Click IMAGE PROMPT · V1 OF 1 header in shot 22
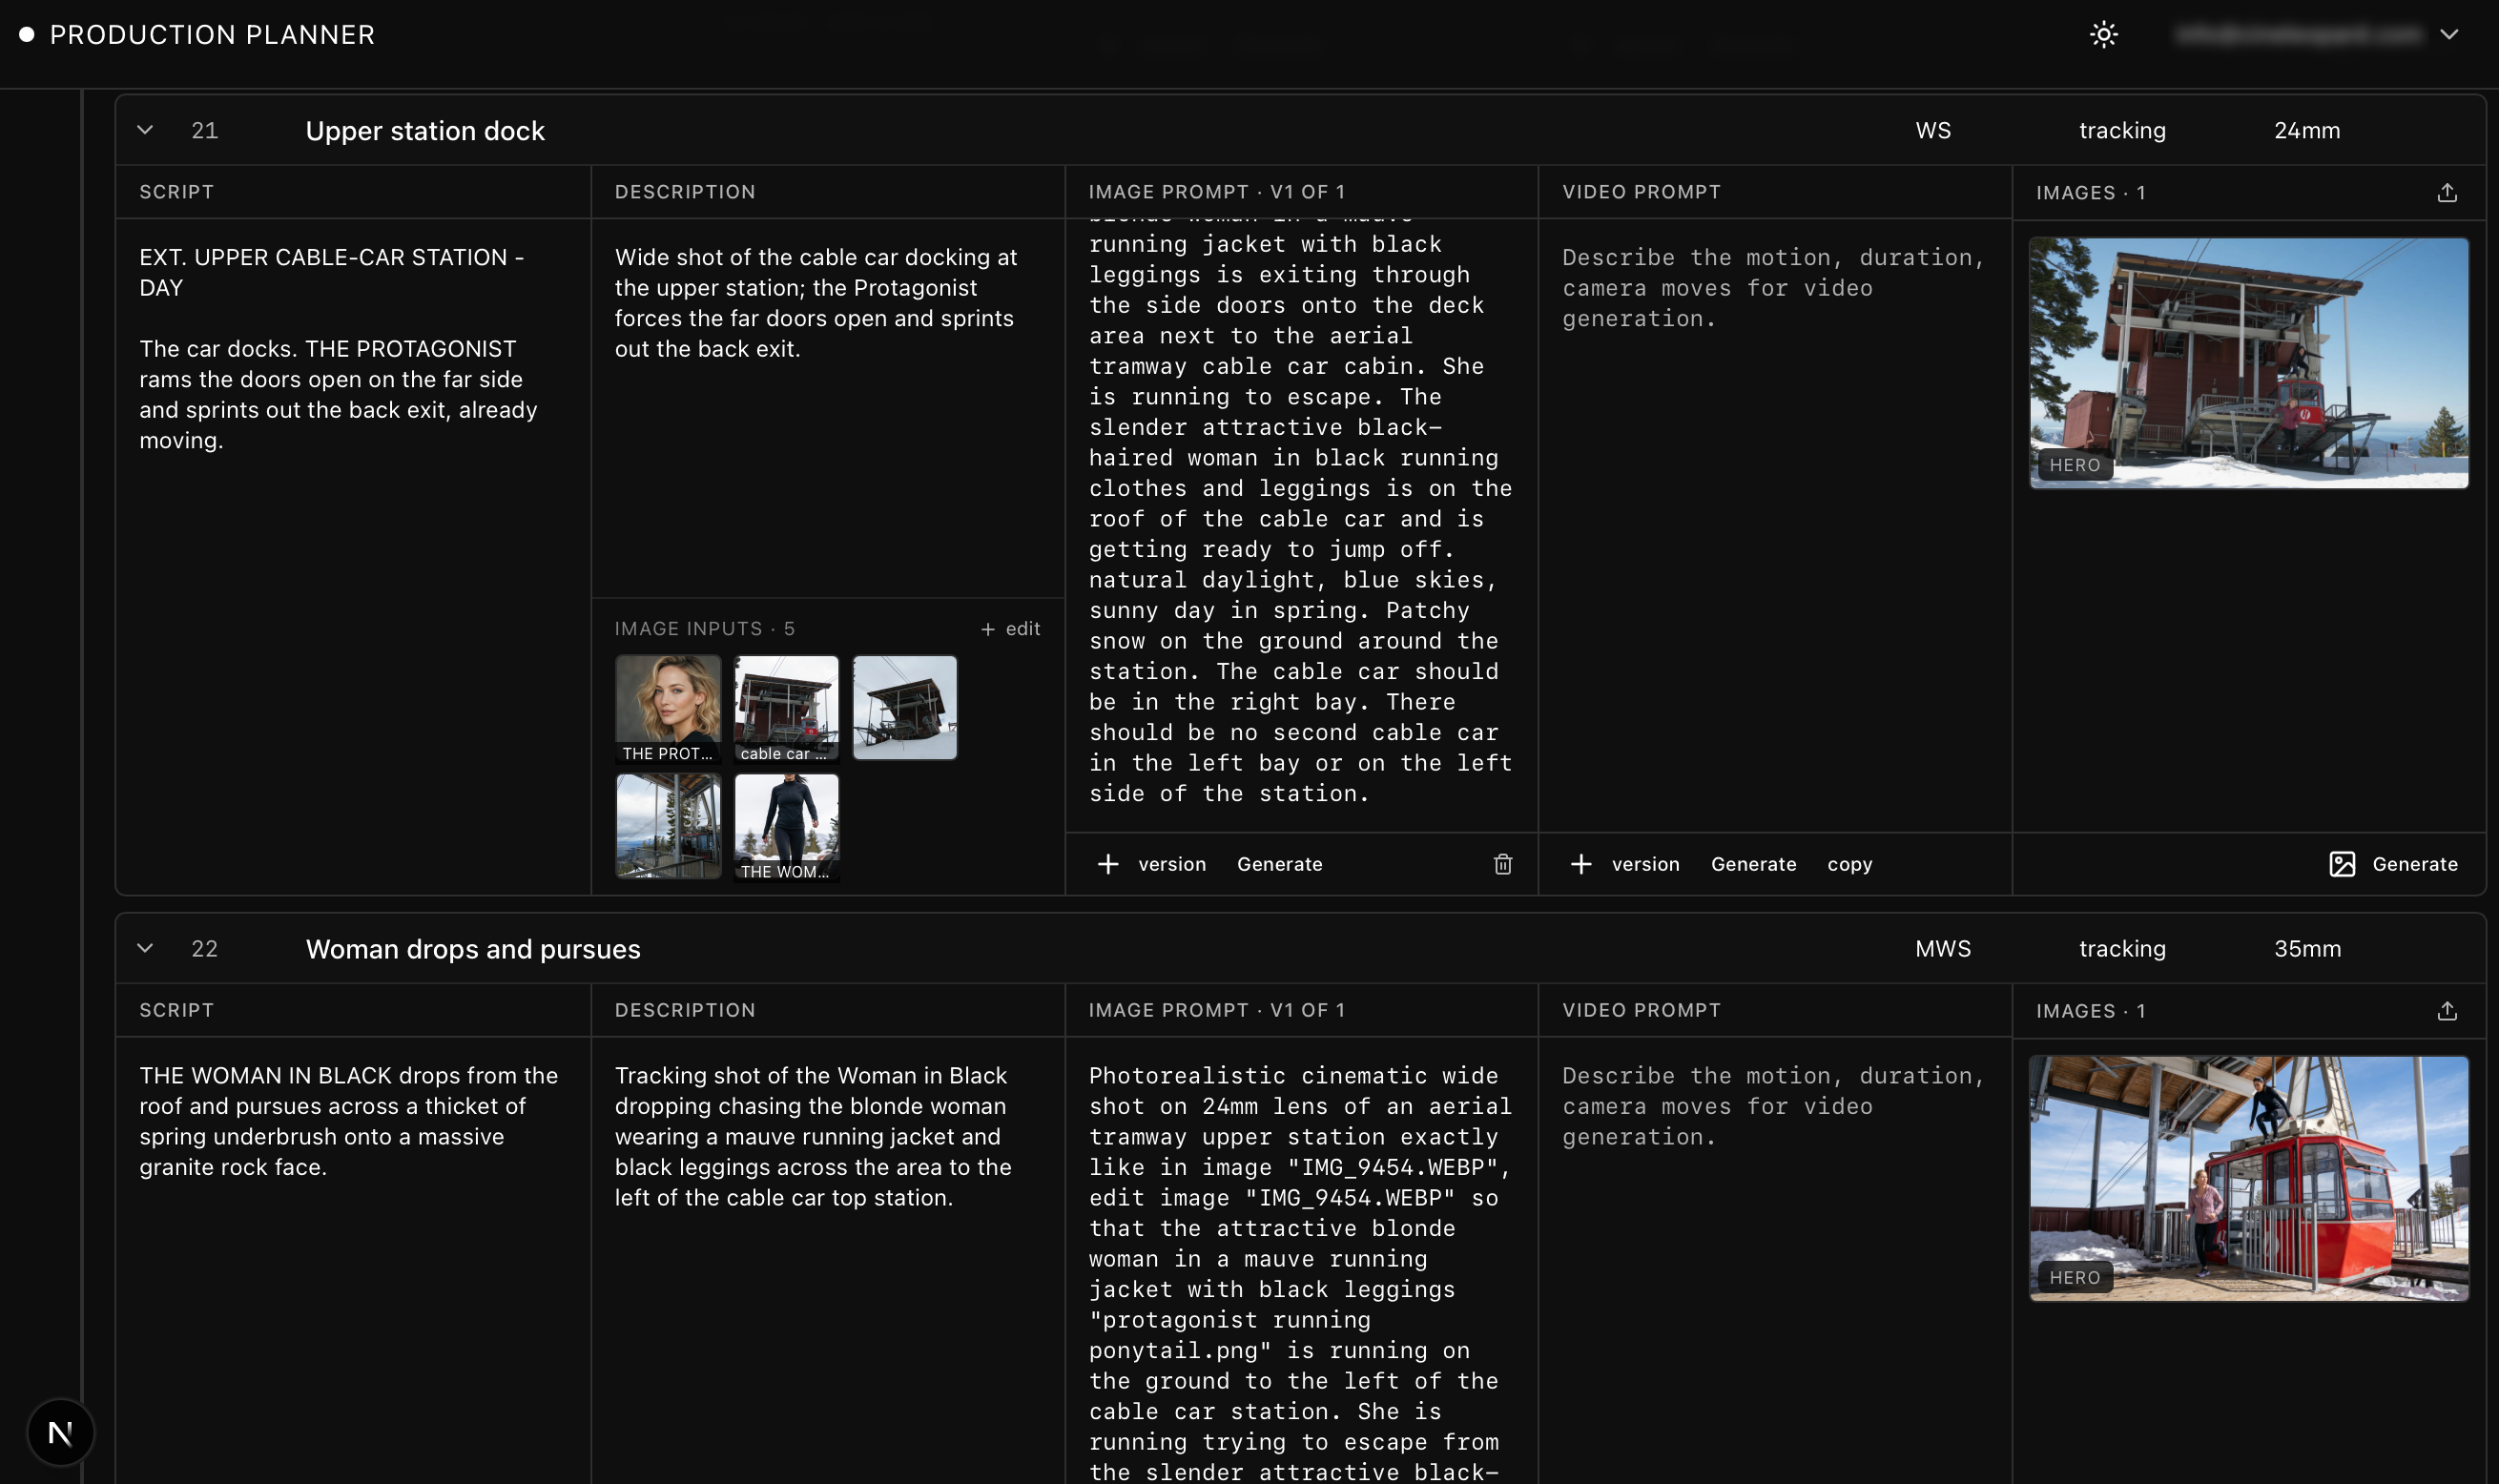Image resolution: width=2499 pixels, height=1484 pixels. point(1216,1010)
